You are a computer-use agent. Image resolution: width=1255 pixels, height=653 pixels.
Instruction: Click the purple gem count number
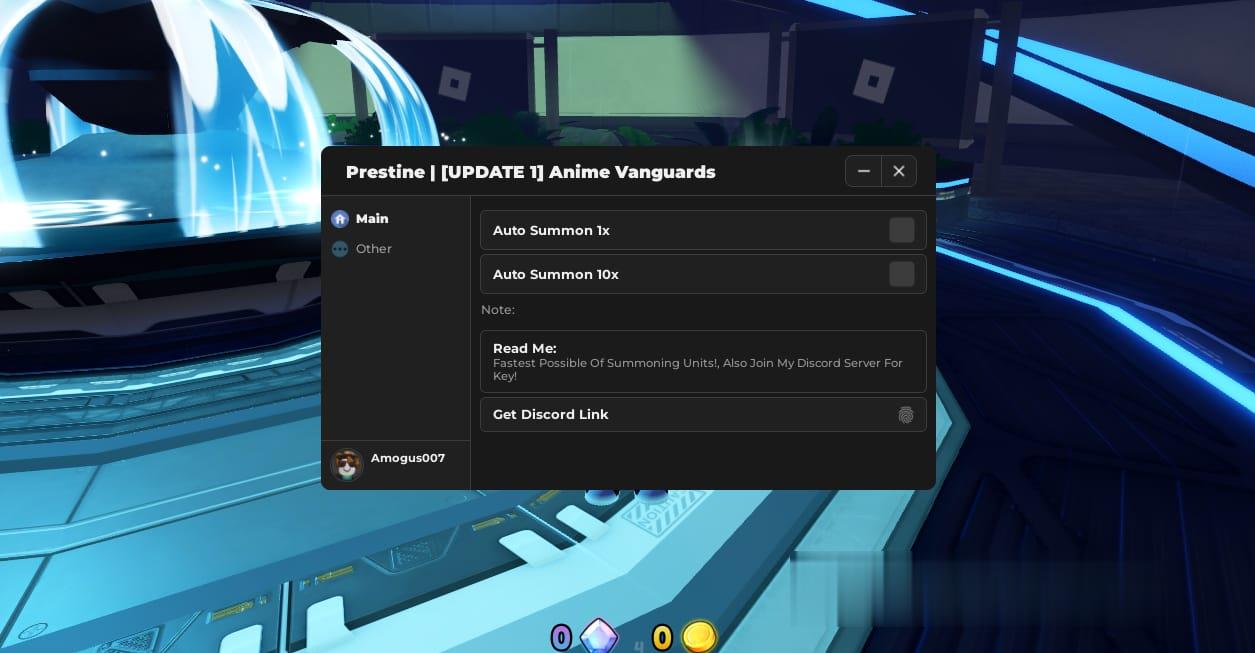[562, 637]
